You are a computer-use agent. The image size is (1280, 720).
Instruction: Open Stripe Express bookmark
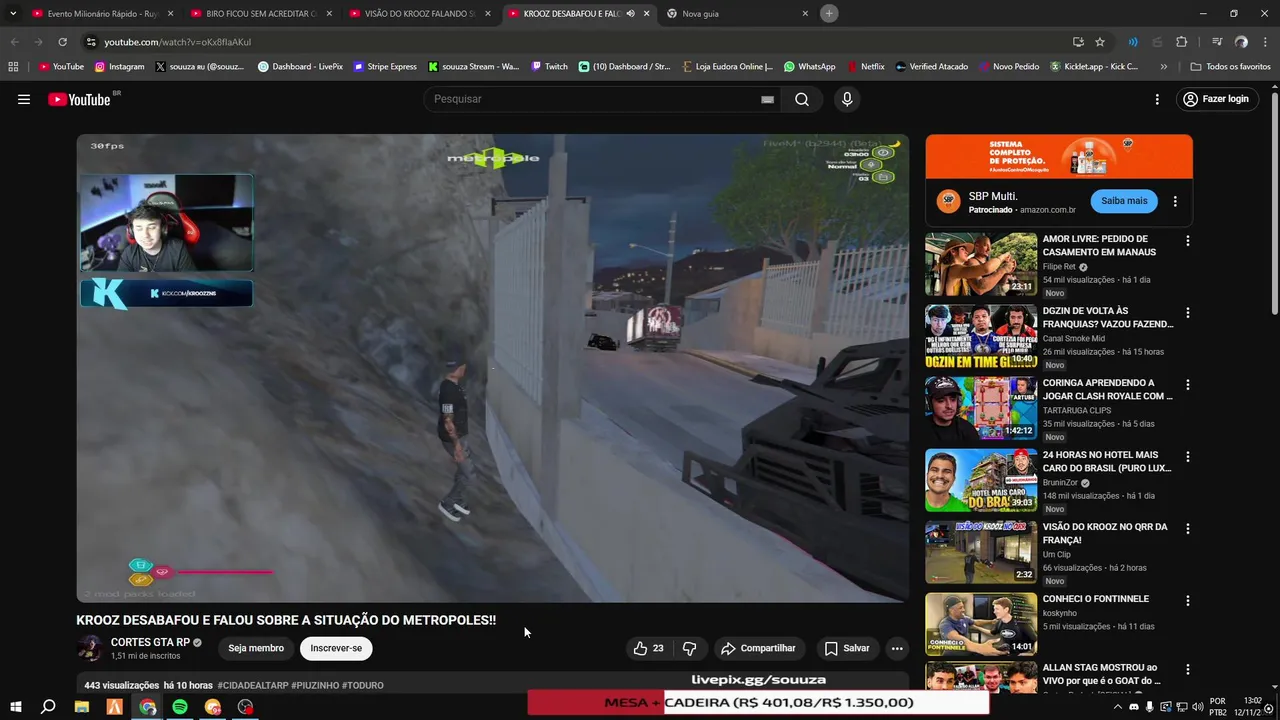pyautogui.click(x=385, y=67)
